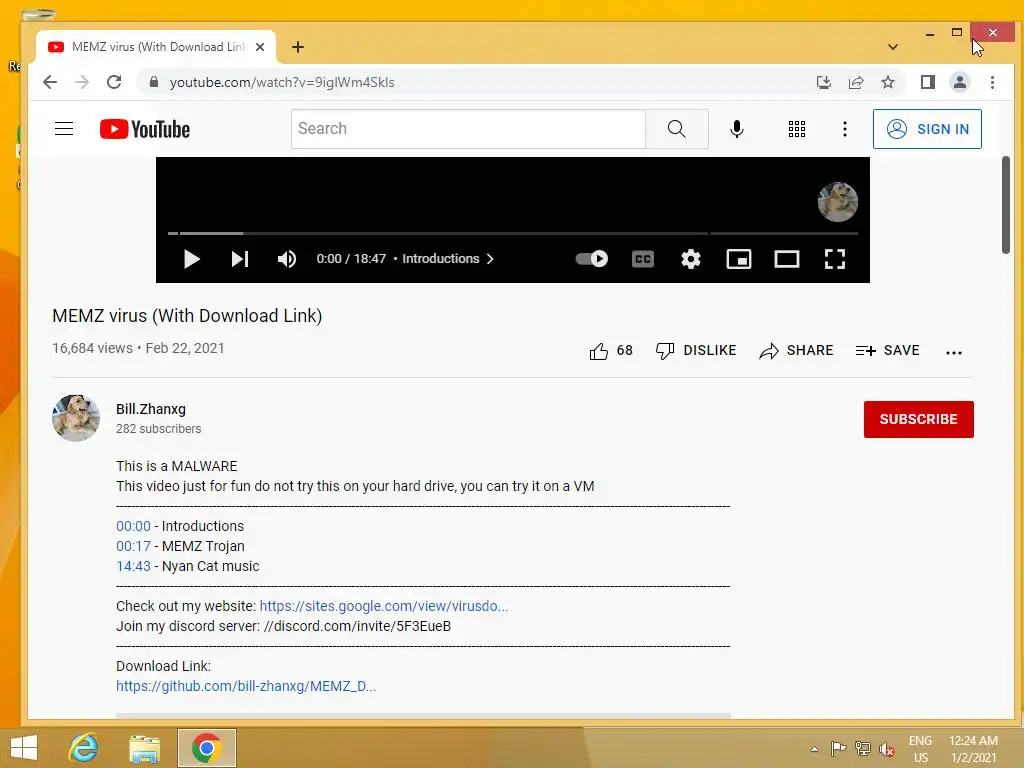Image resolution: width=1024 pixels, height=768 pixels.
Task: Click the search magnifier button
Action: click(x=677, y=129)
